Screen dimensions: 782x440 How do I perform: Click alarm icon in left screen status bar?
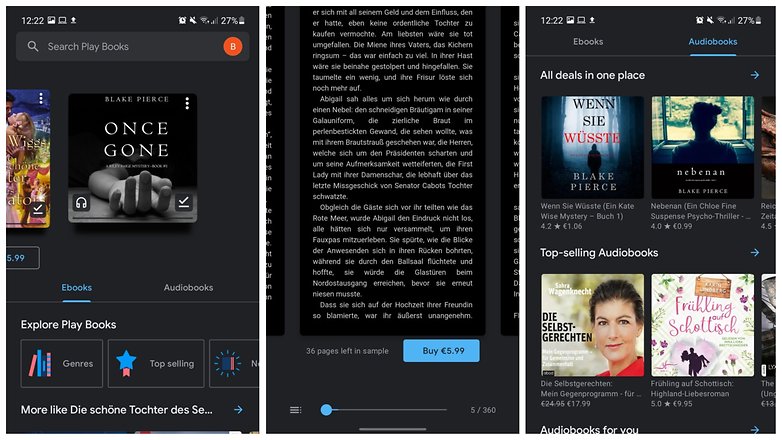pyautogui.click(x=182, y=20)
